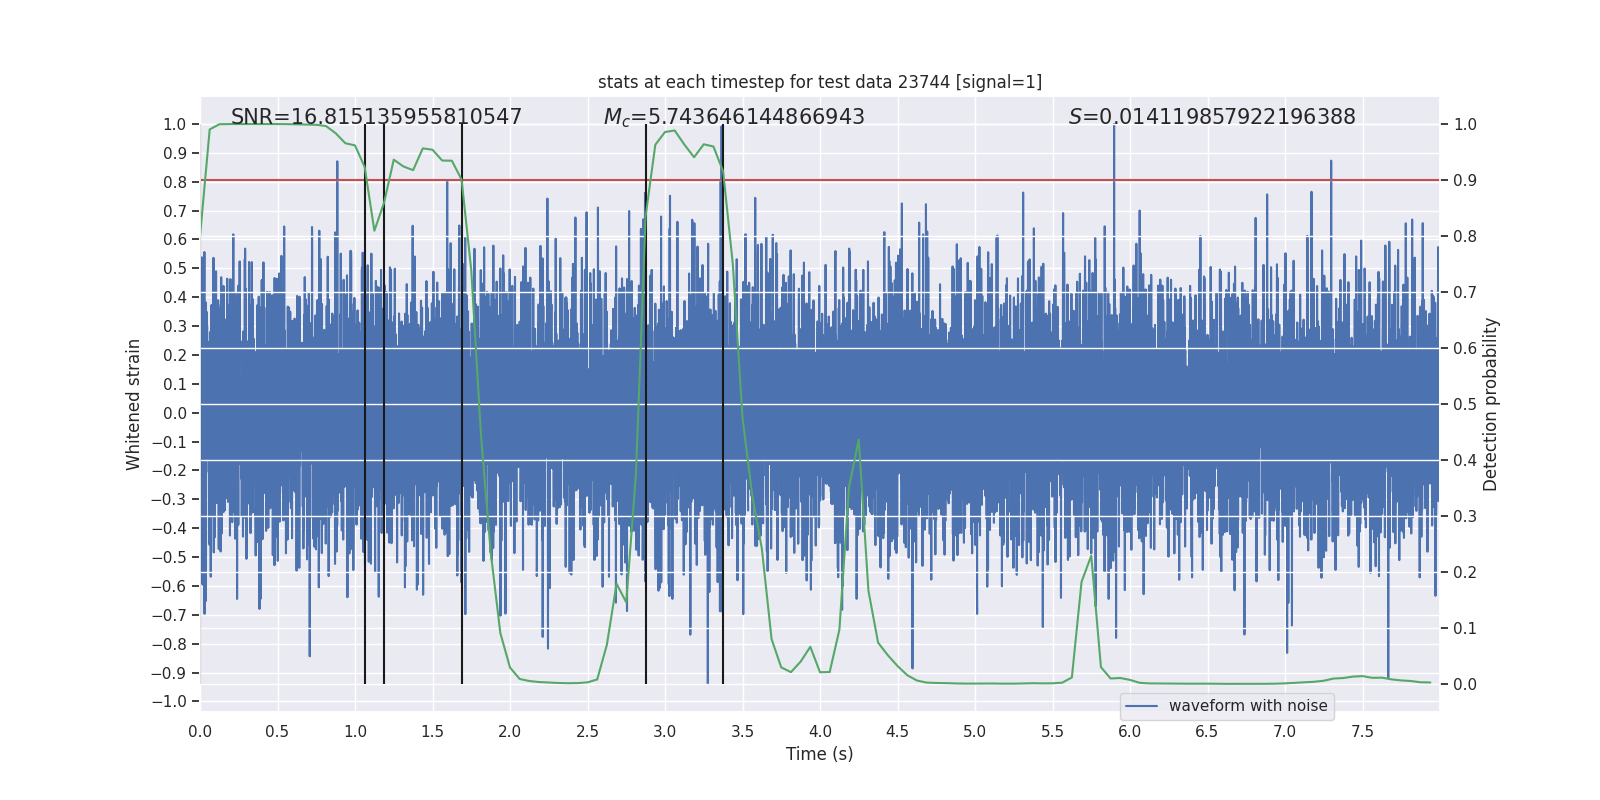Select the 4.5 tick on the Time axis

pyautogui.click(x=897, y=731)
